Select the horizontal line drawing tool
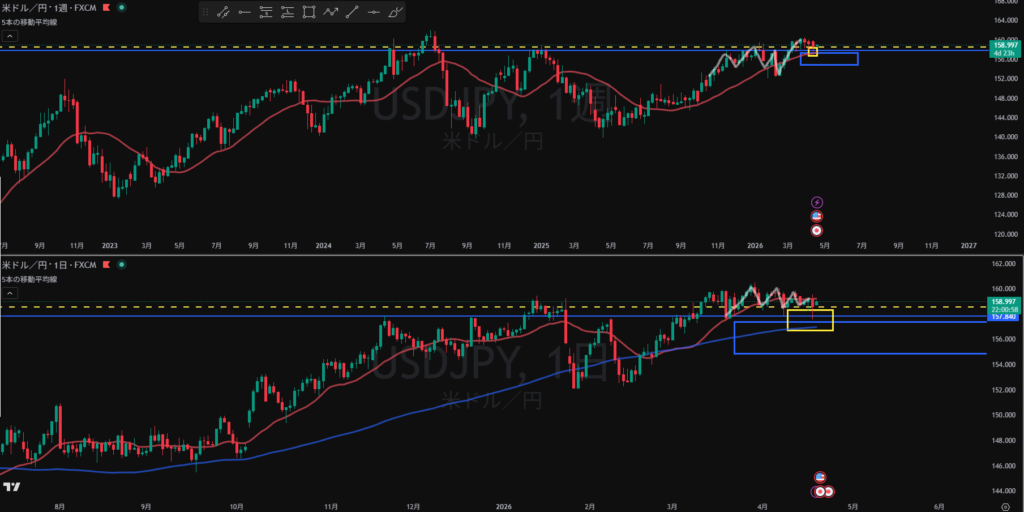The image size is (1024, 512). click(374, 13)
